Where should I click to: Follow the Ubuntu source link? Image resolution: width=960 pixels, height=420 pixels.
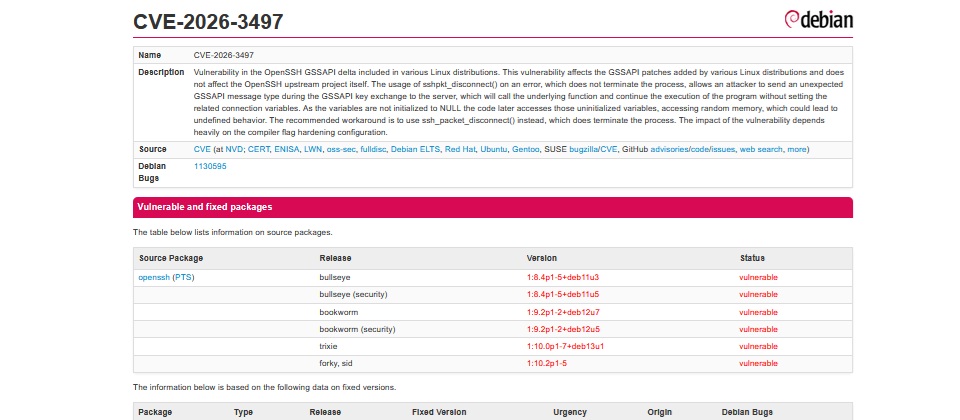[x=494, y=149]
